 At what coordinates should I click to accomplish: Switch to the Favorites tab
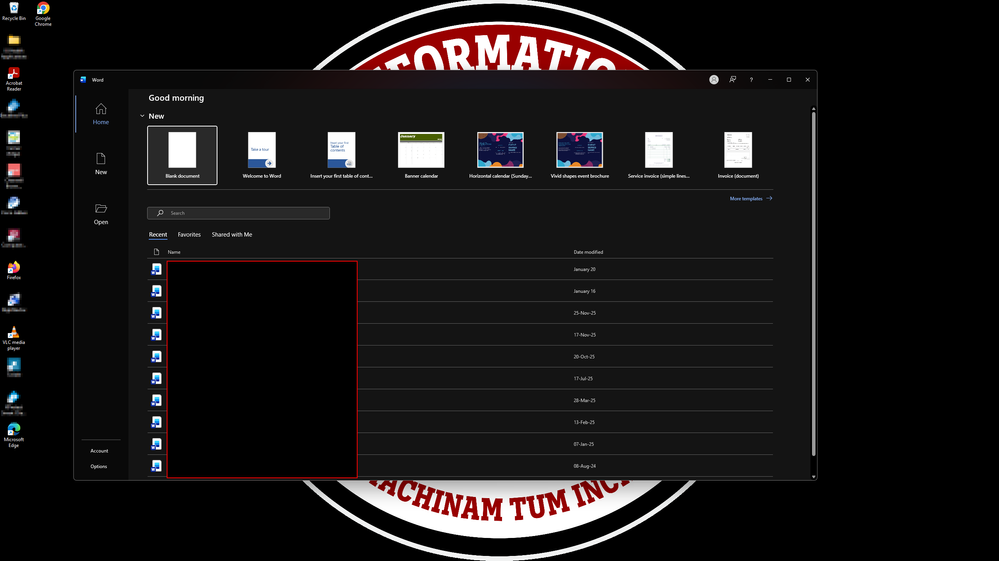click(x=189, y=234)
